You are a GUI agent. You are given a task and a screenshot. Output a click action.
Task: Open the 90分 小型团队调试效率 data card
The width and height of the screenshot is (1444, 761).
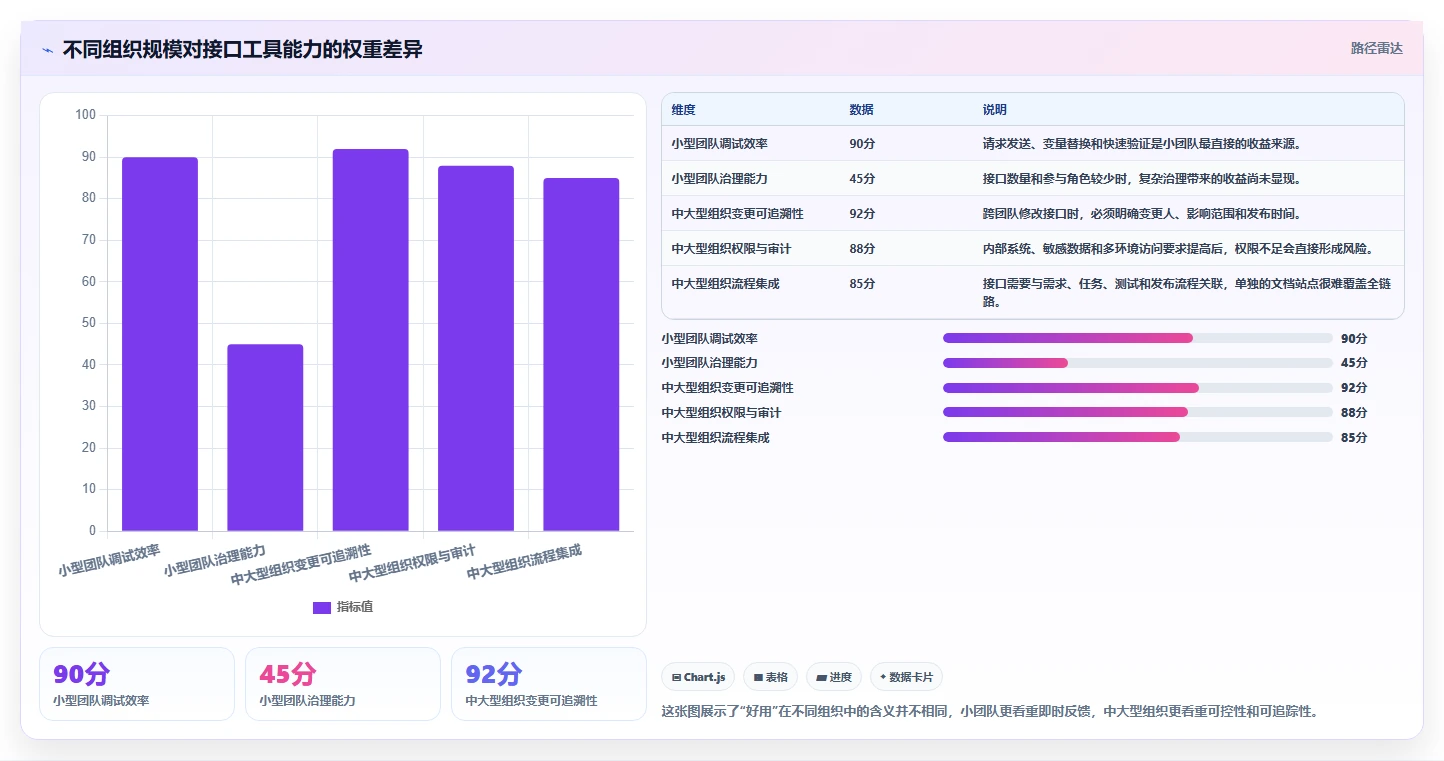137,684
